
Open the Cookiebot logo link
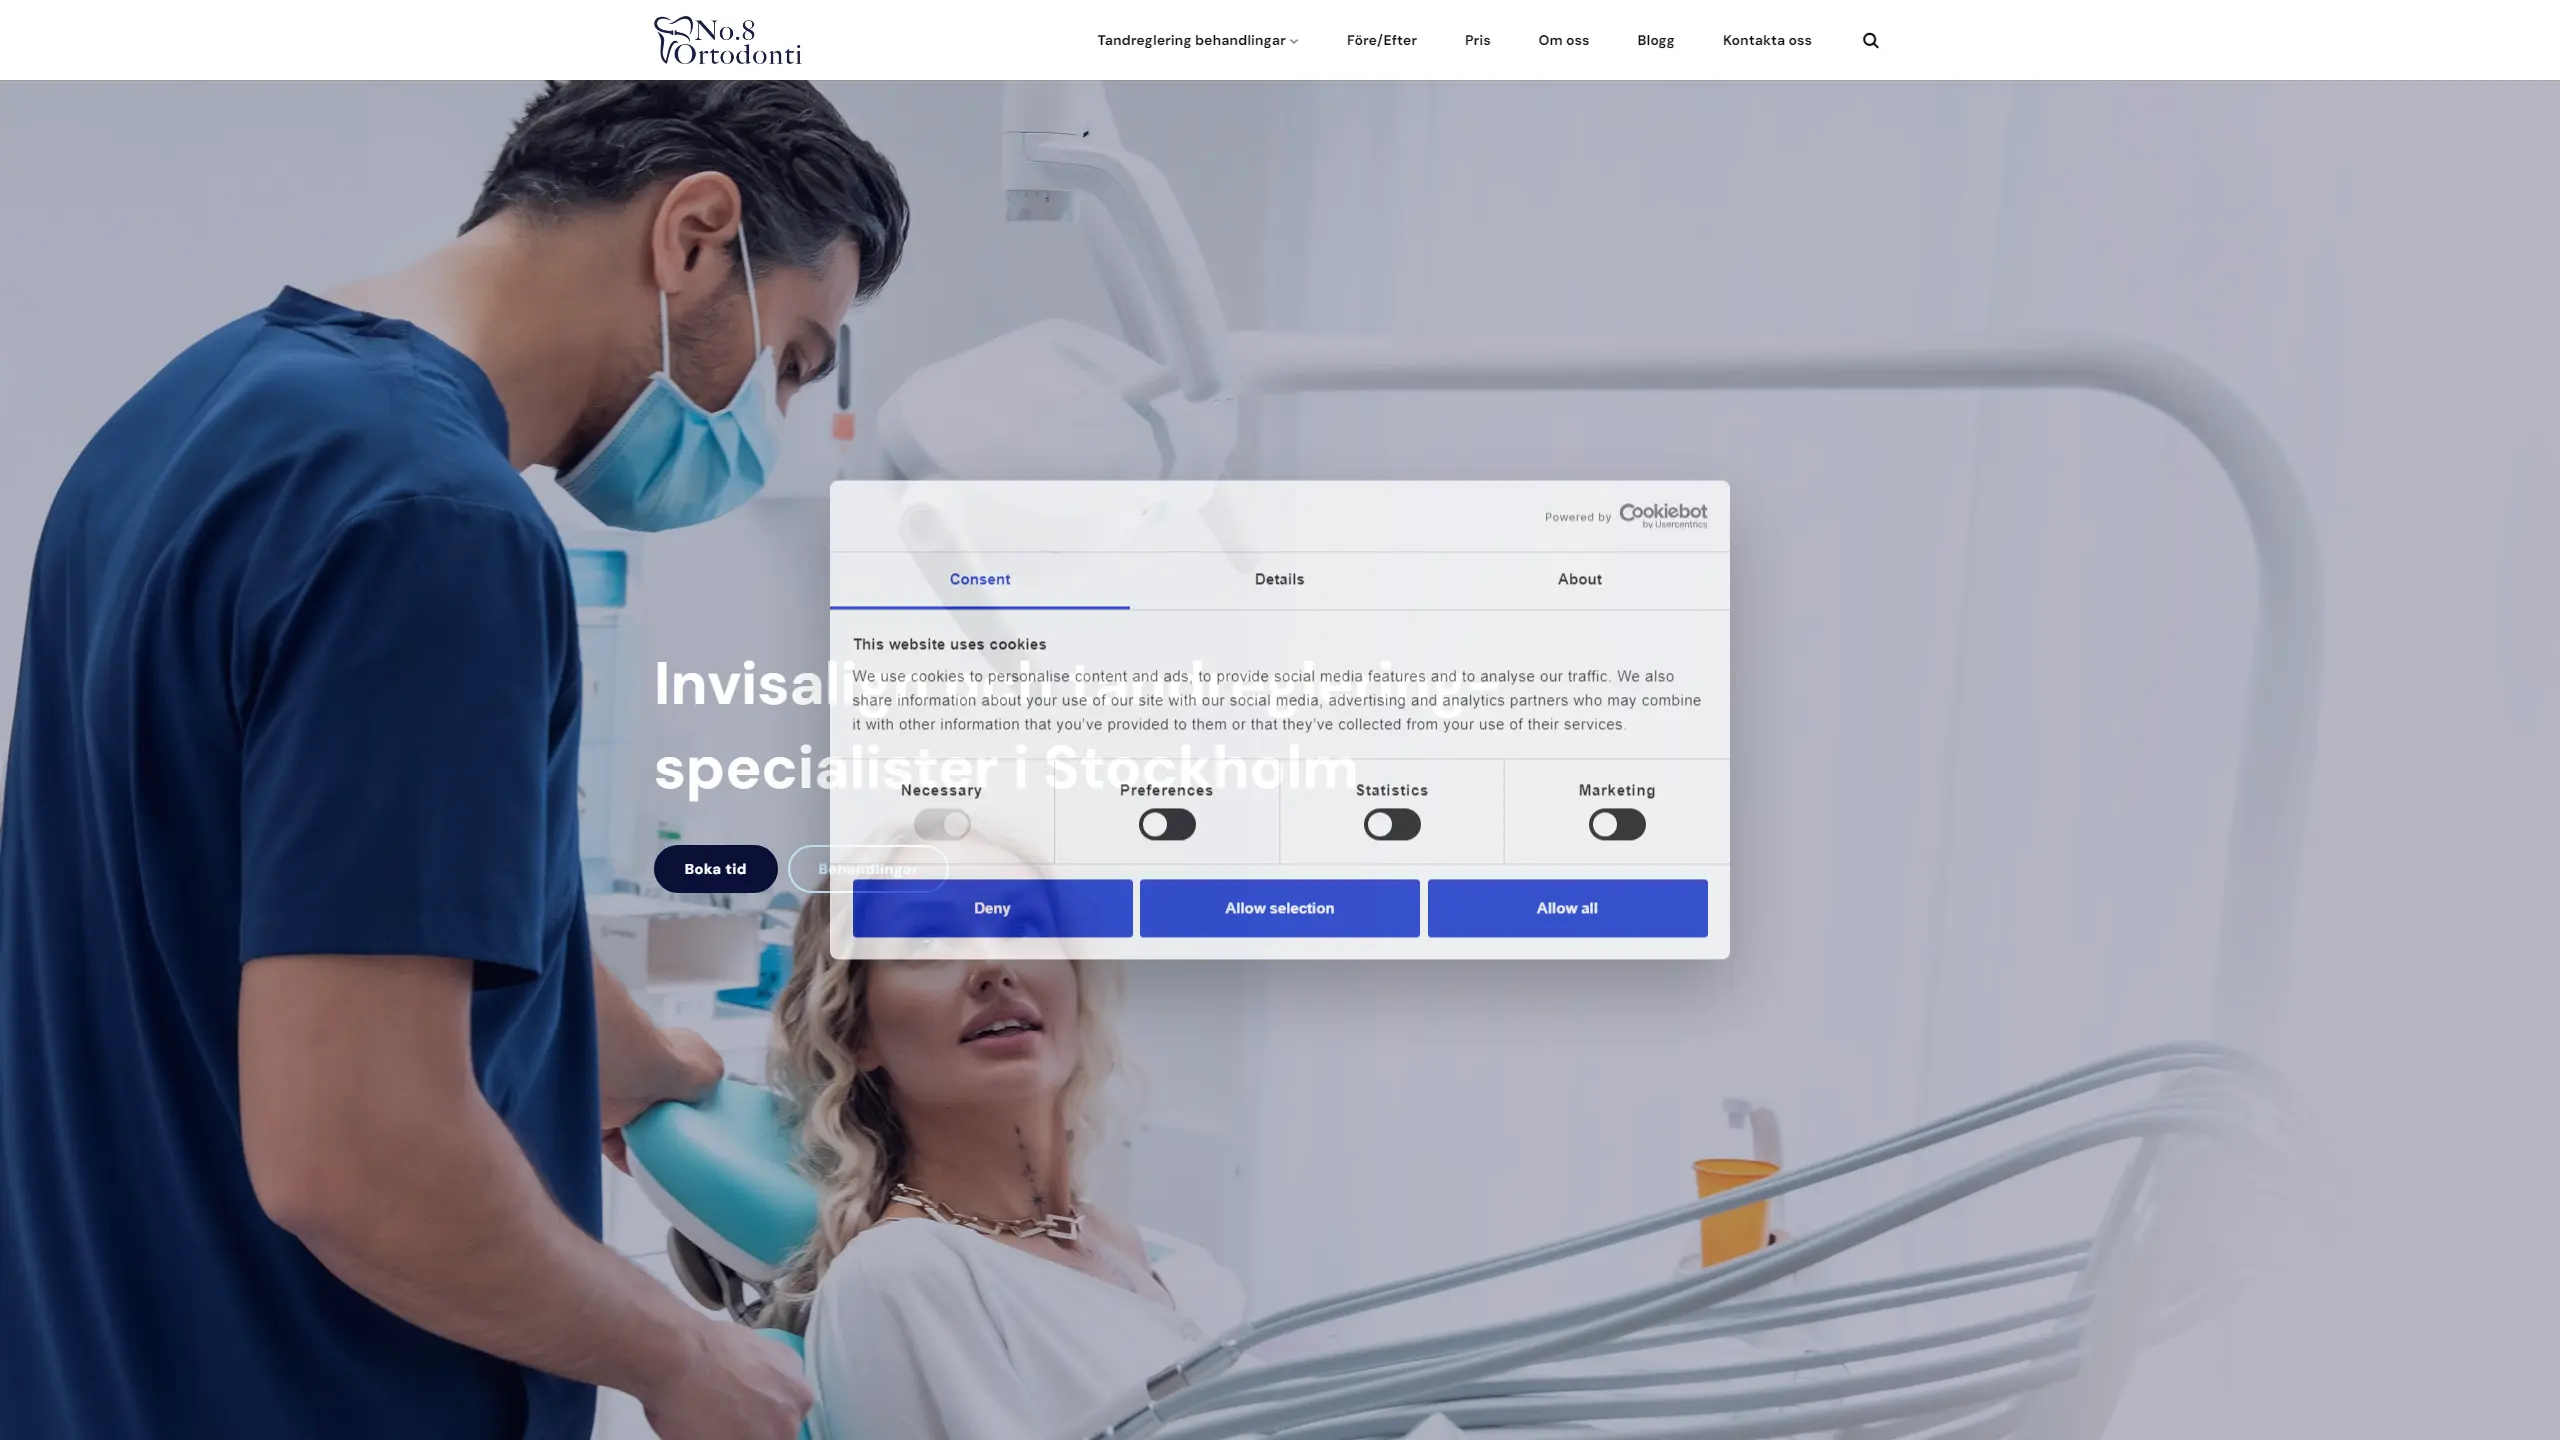click(1663, 515)
